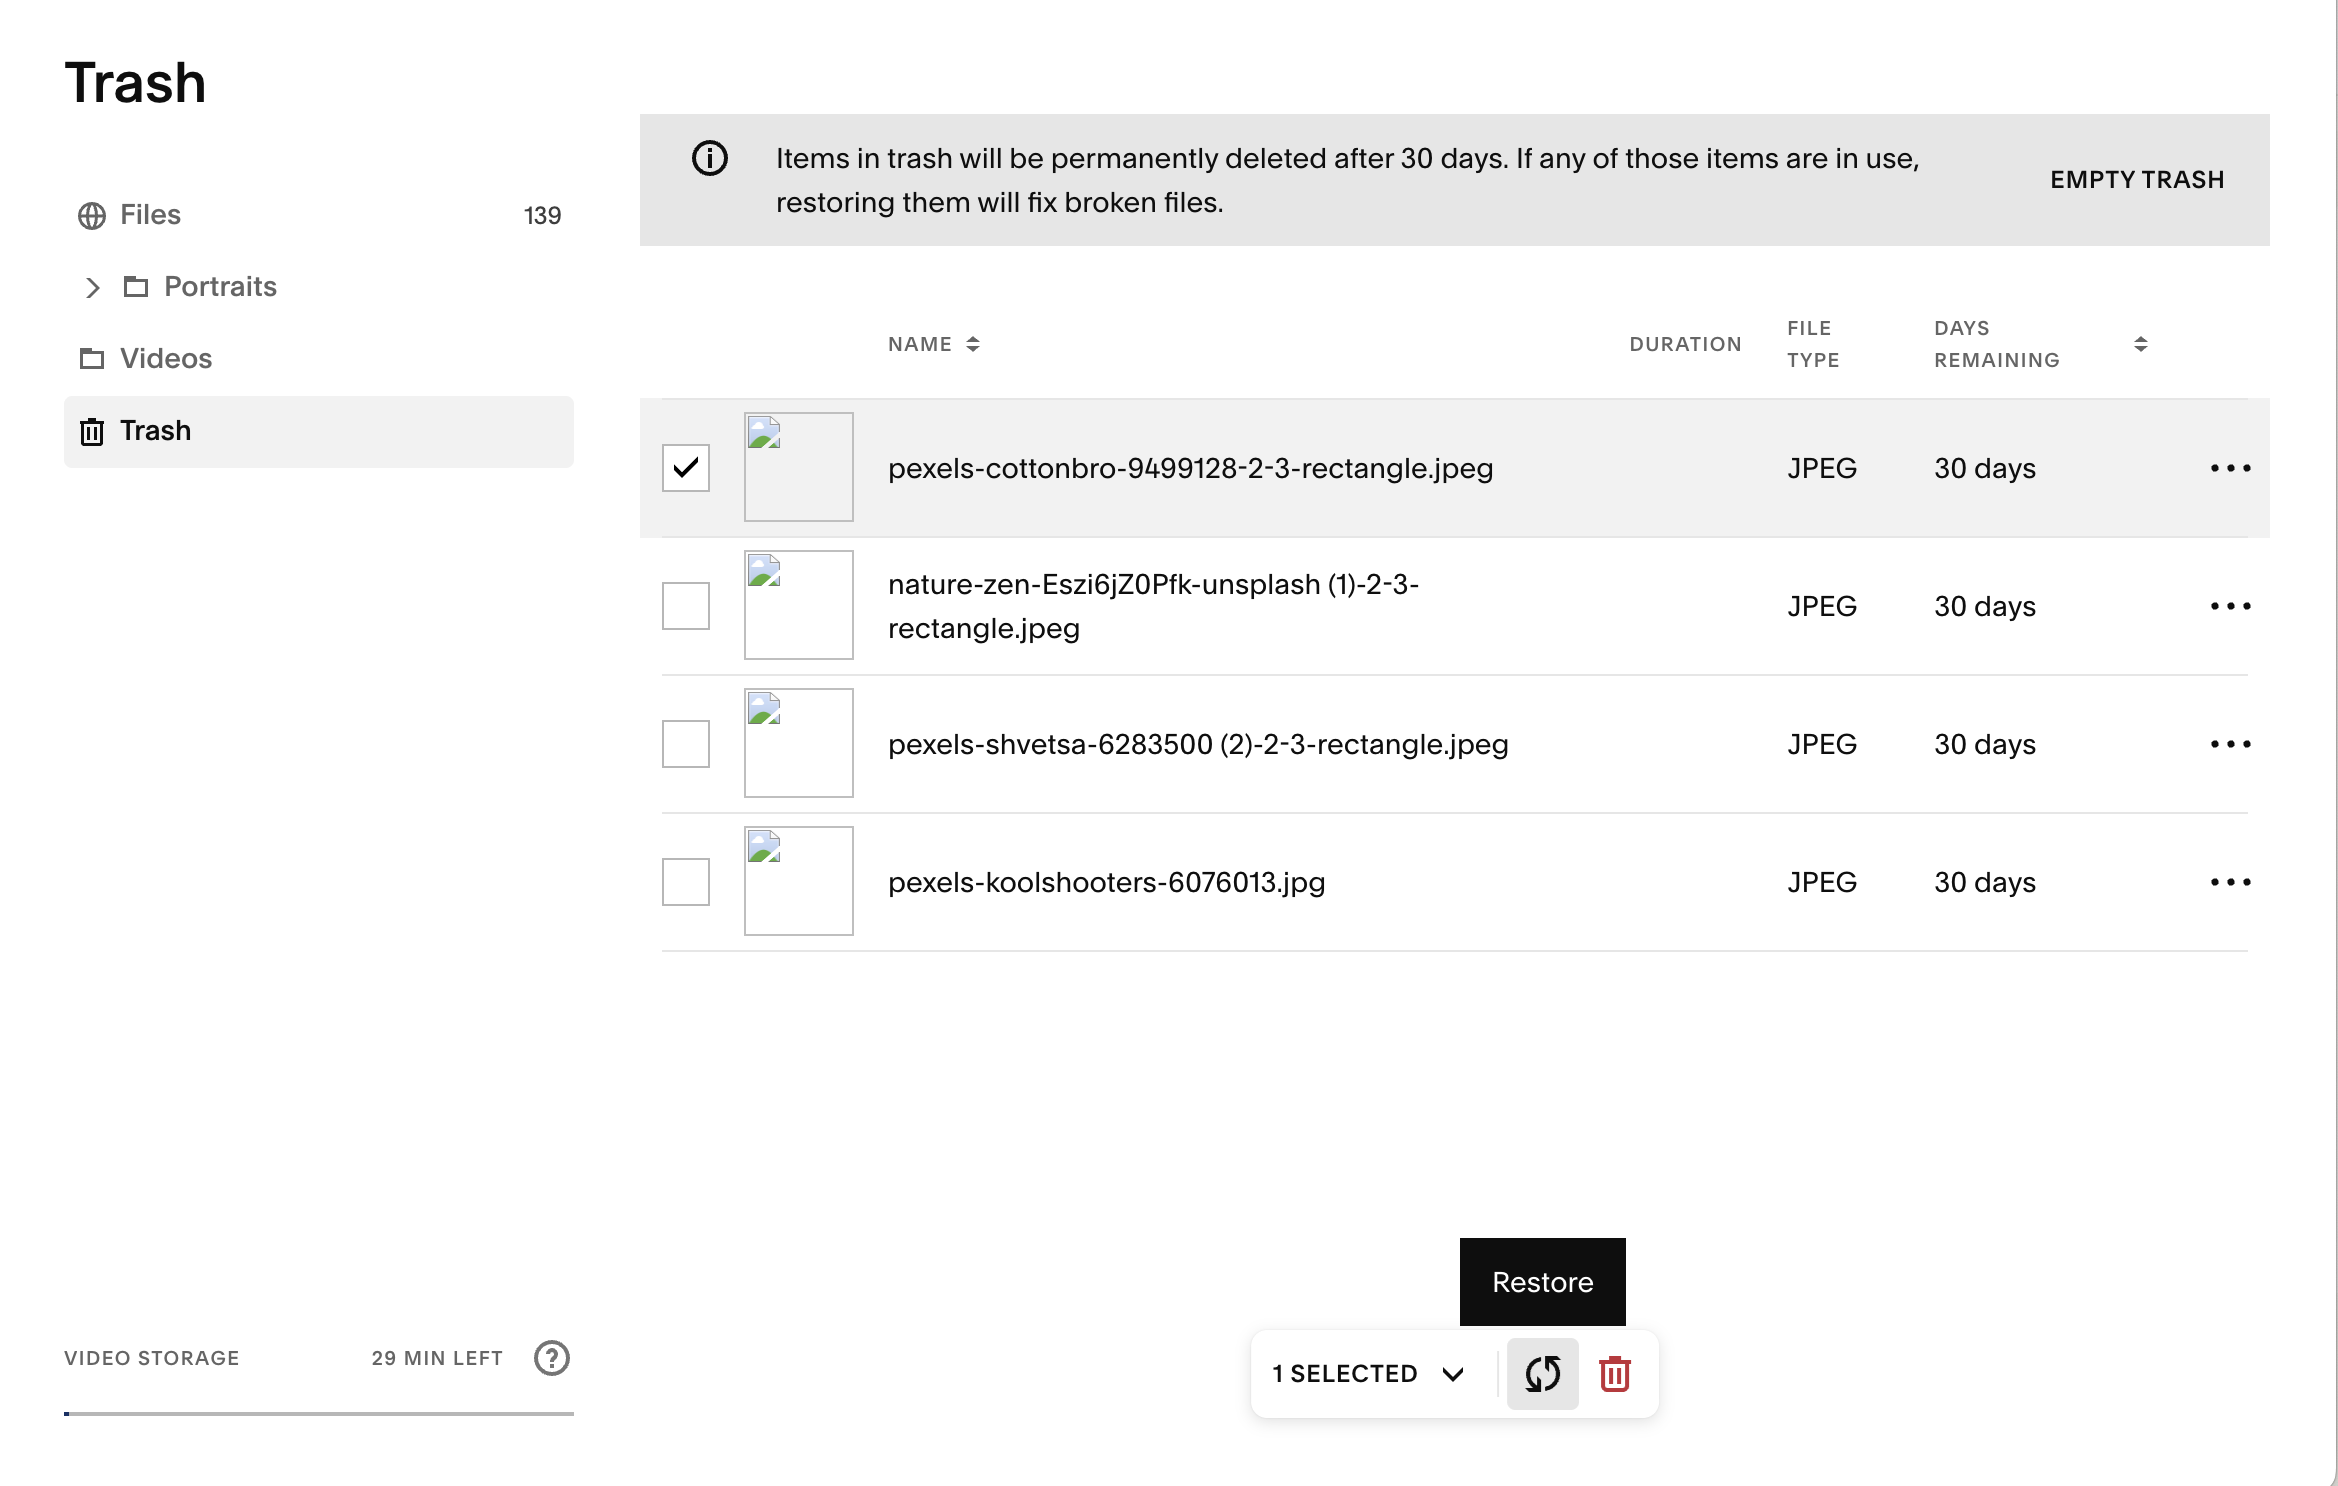Click the video storage progress bar
The height and width of the screenshot is (1486, 2338).
click(x=319, y=1413)
